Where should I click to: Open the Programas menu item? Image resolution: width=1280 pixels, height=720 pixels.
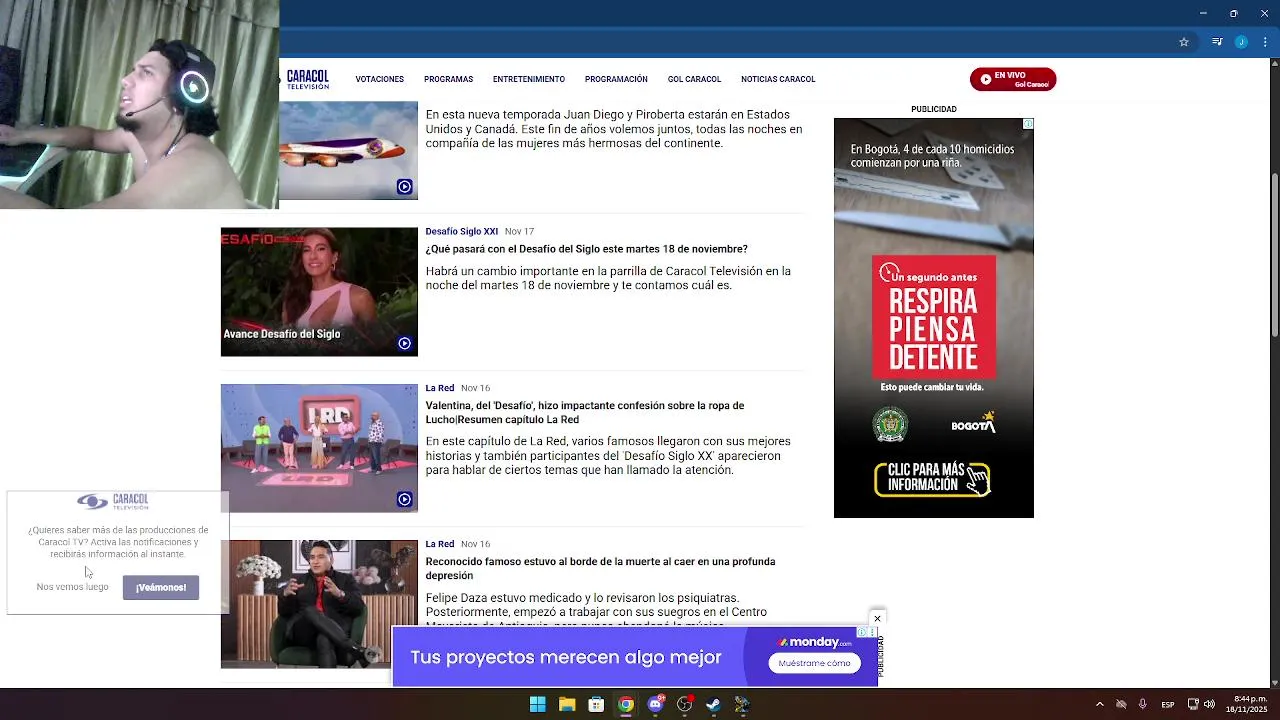pyautogui.click(x=448, y=79)
